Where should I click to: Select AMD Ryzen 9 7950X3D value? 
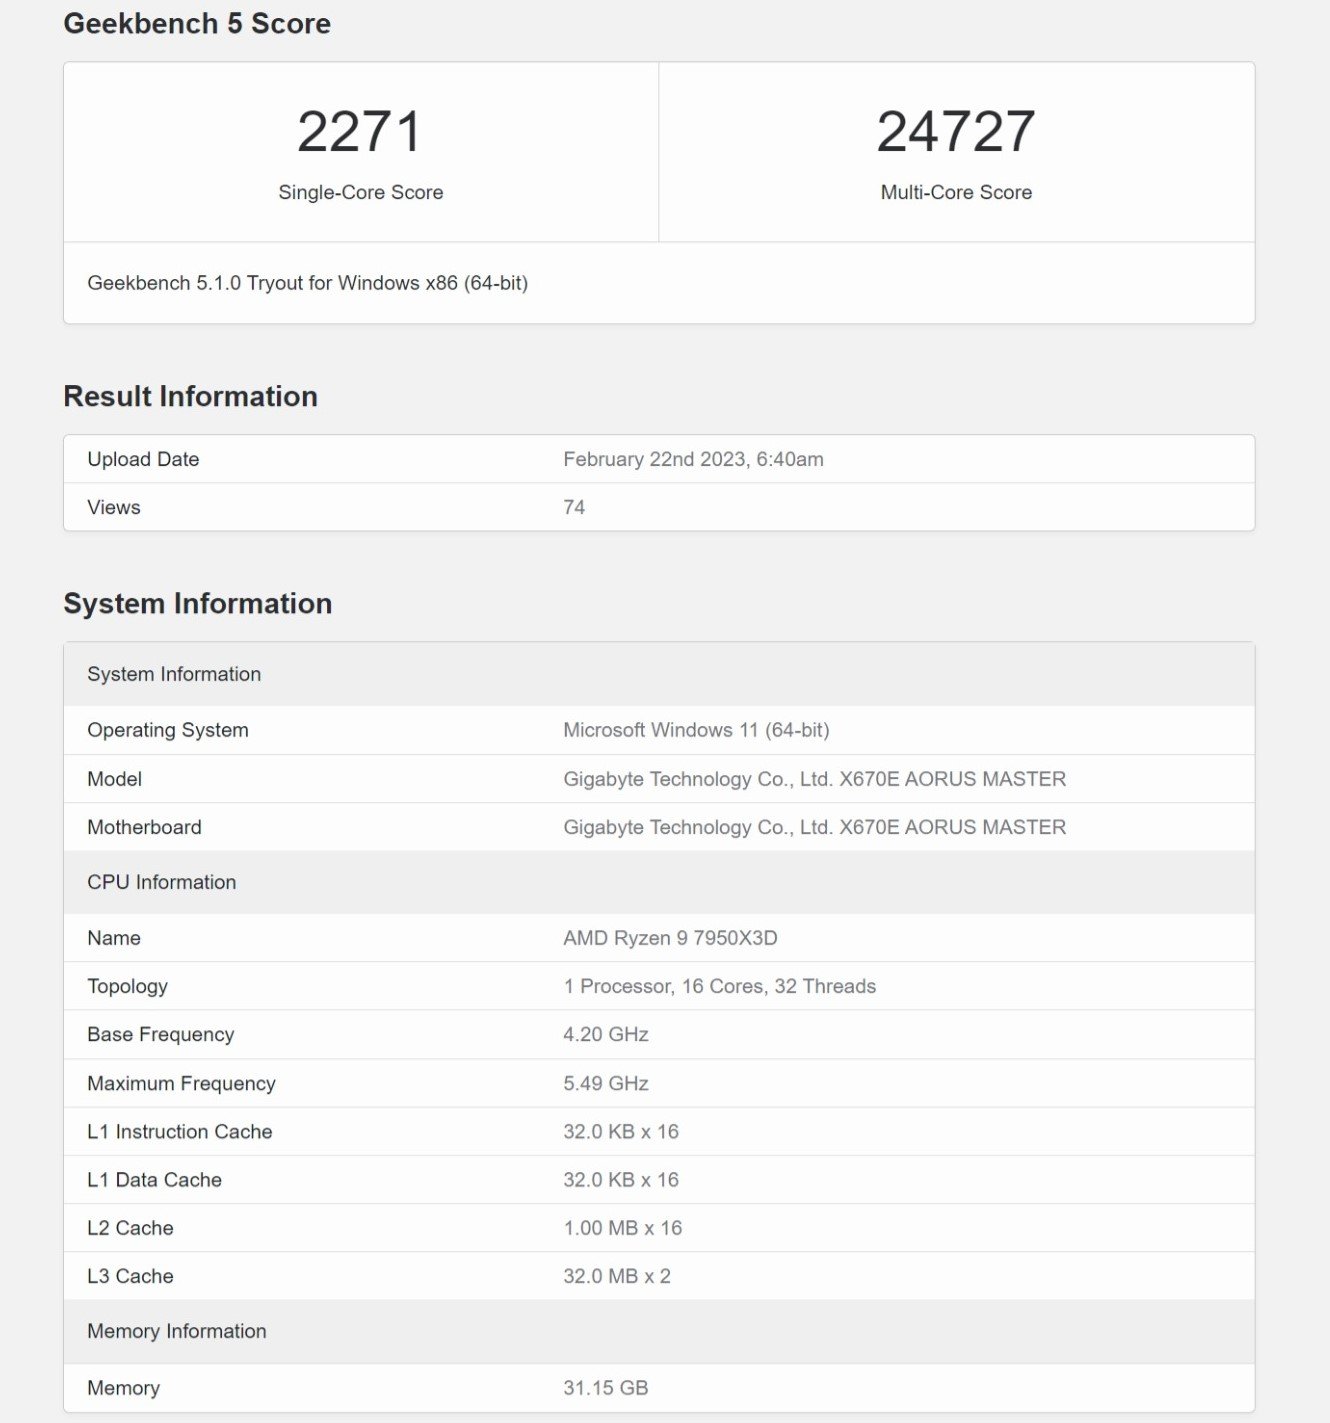click(x=670, y=938)
